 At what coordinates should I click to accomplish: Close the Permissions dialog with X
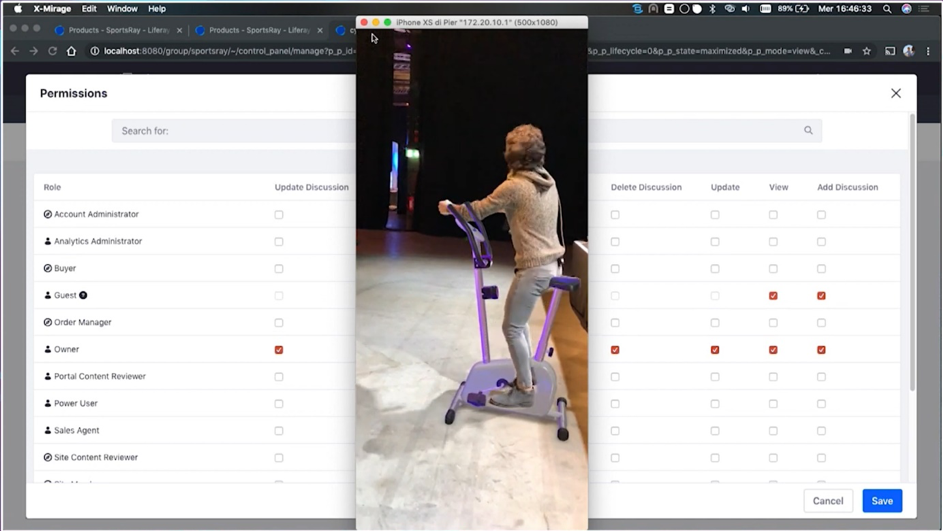[x=896, y=93]
